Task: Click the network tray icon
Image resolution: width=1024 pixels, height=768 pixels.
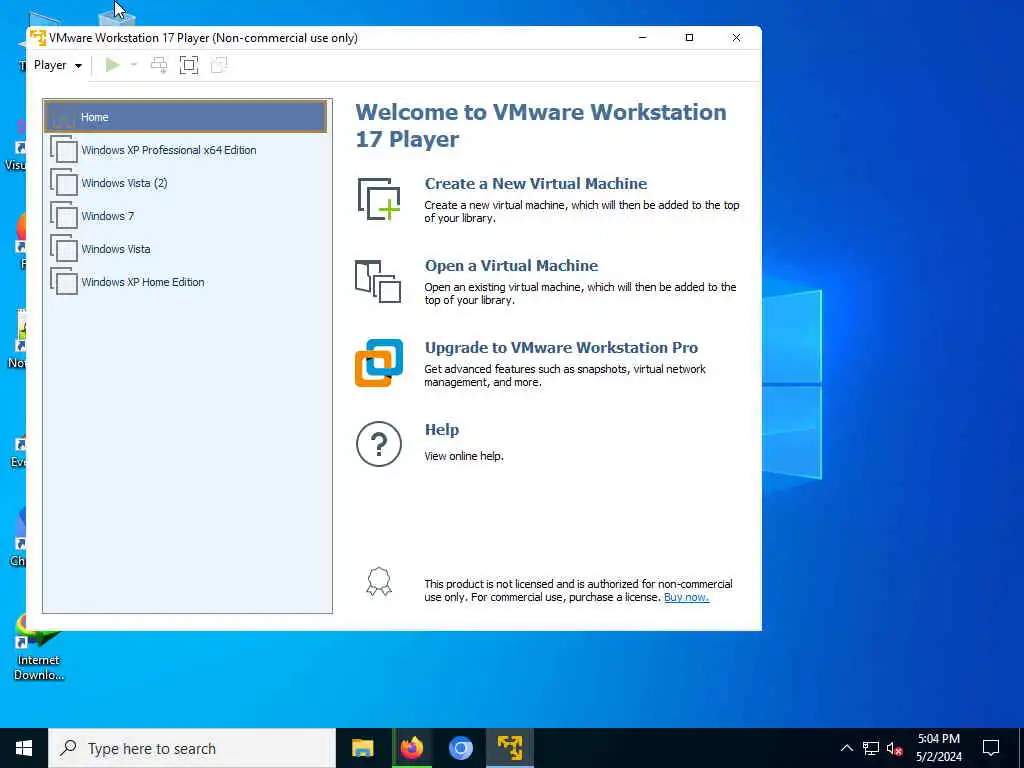Action: pos(871,748)
